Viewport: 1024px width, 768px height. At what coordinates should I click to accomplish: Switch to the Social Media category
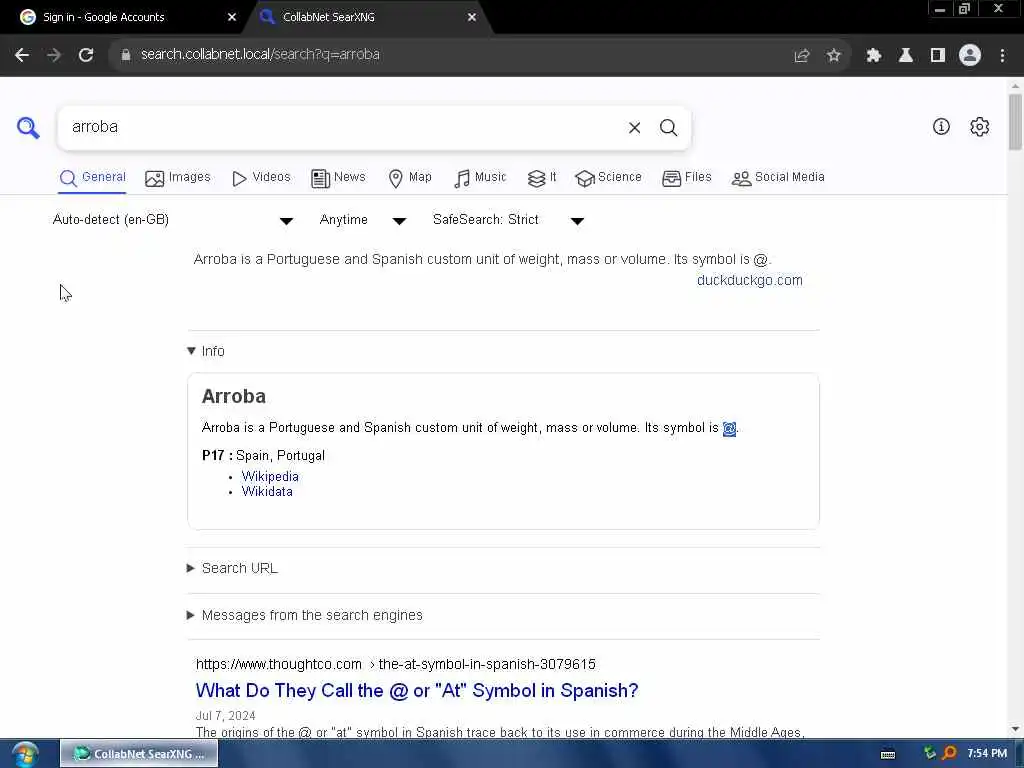tap(778, 178)
